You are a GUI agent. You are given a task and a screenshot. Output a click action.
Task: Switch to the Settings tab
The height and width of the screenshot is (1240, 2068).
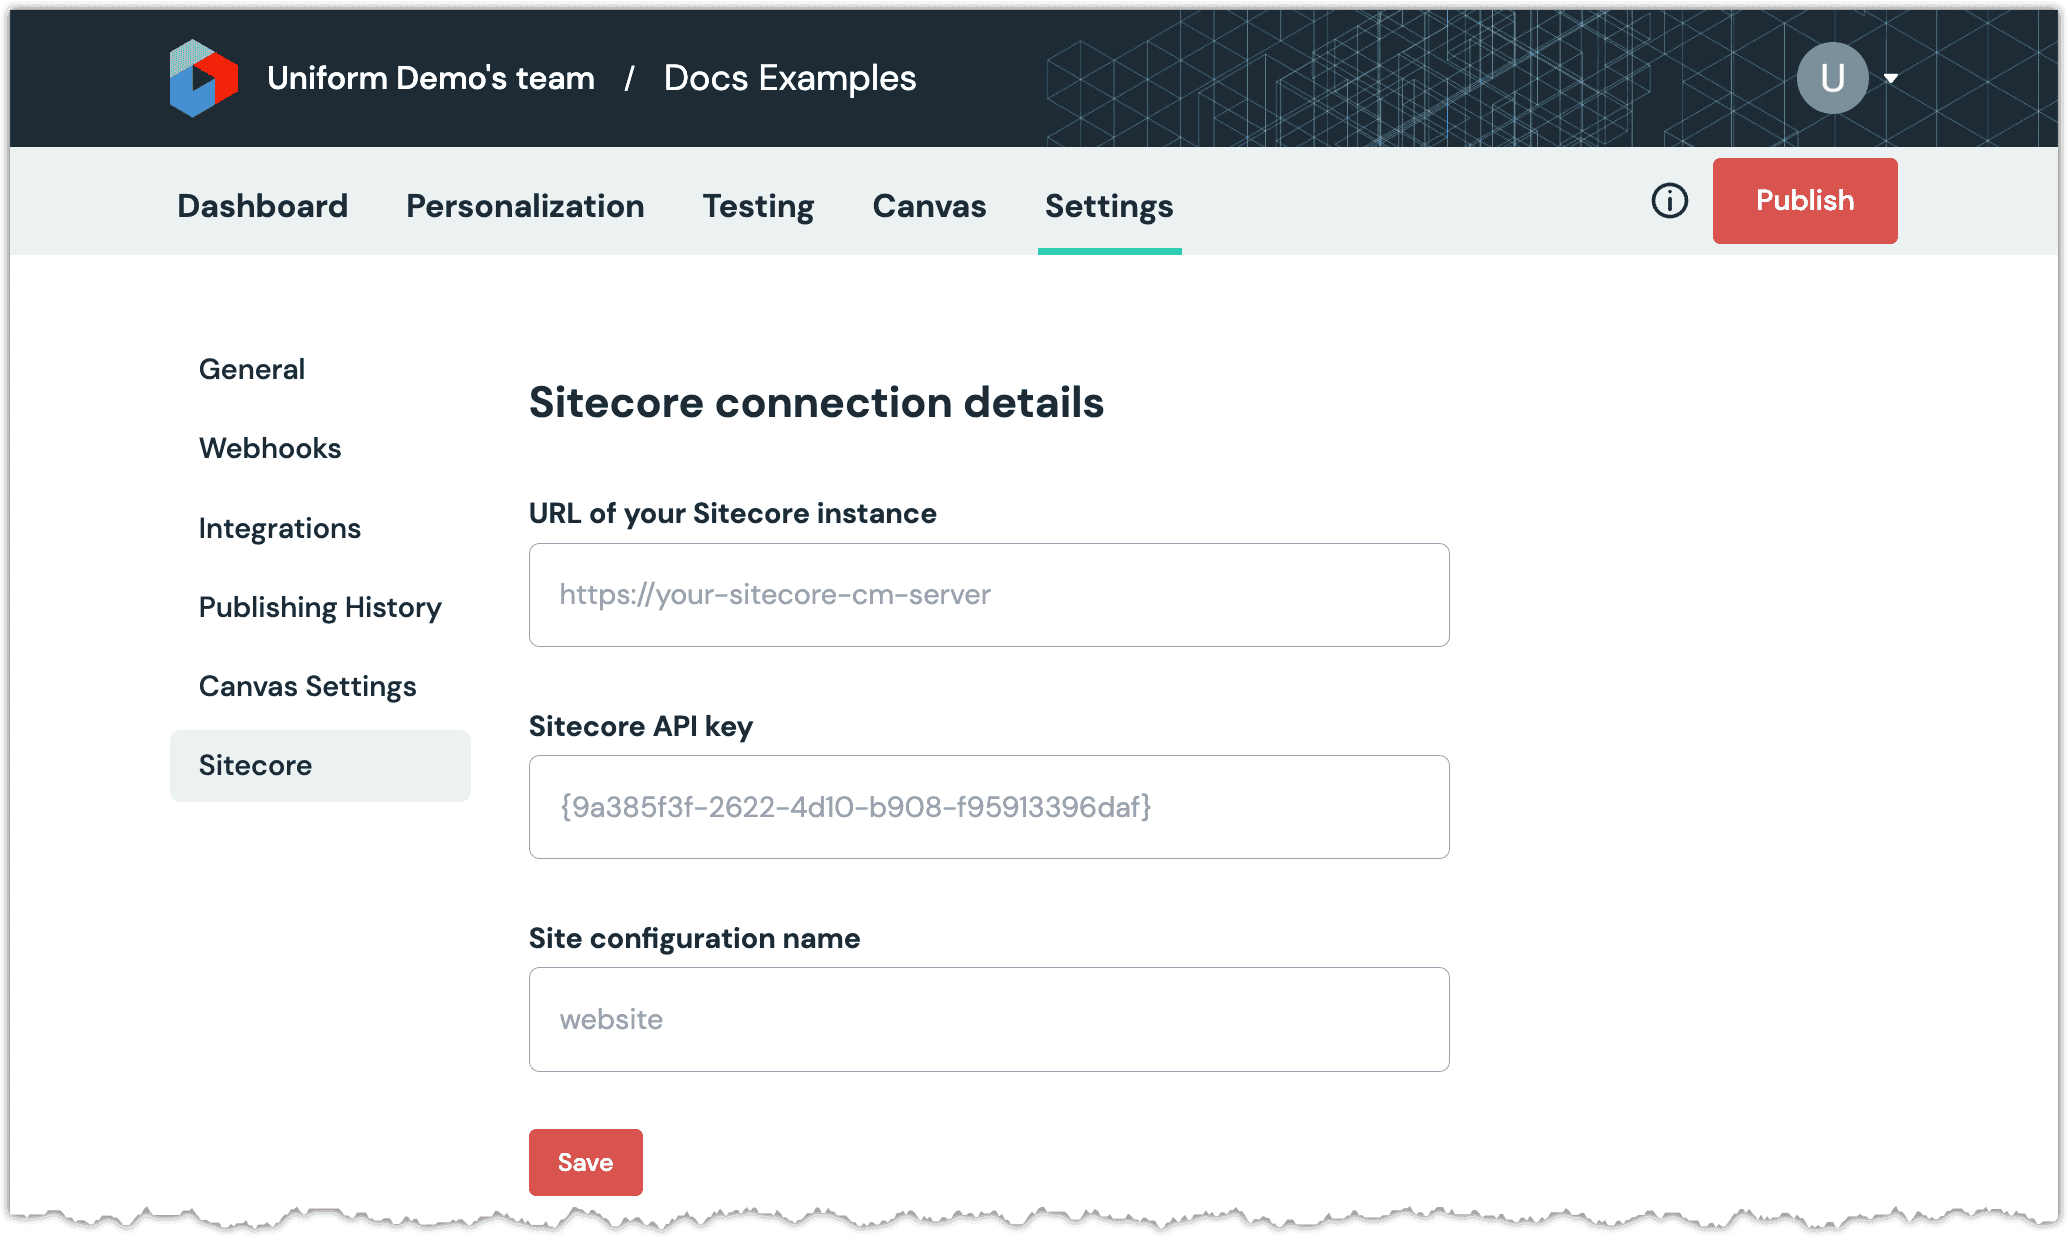point(1109,205)
